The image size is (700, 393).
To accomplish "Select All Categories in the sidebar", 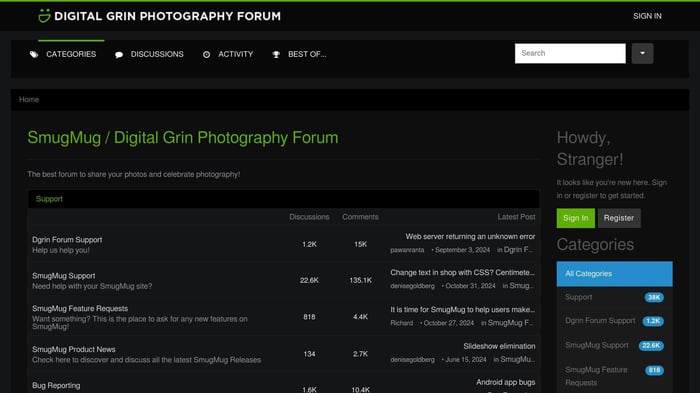I will click(x=614, y=274).
